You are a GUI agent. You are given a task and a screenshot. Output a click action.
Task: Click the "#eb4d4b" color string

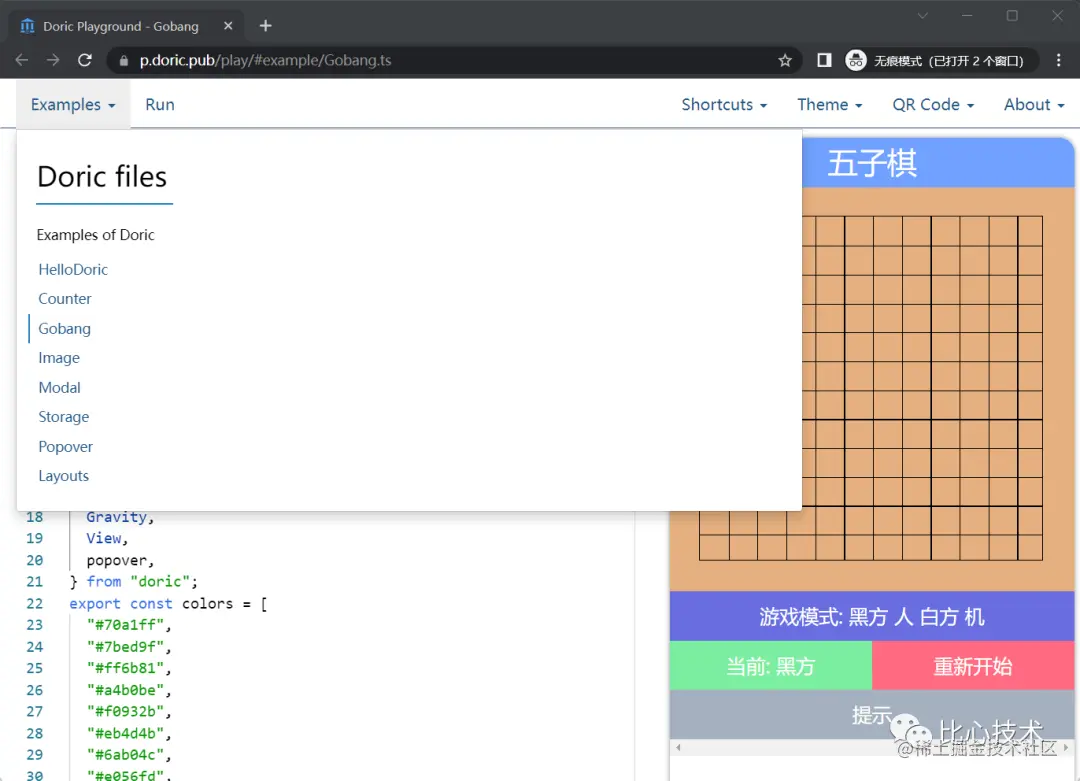[x=125, y=733]
